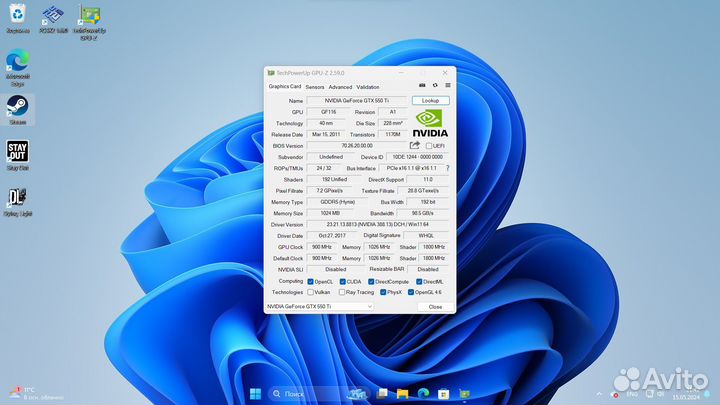Click the 98.5 GB/s Bandwidth value
This screenshot has width=720, height=405.
pyautogui.click(x=422, y=213)
